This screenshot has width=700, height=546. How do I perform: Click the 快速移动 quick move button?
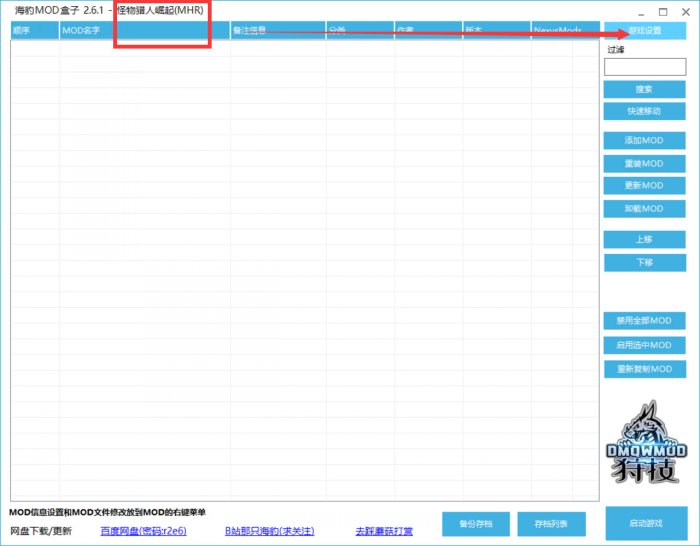click(644, 111)
